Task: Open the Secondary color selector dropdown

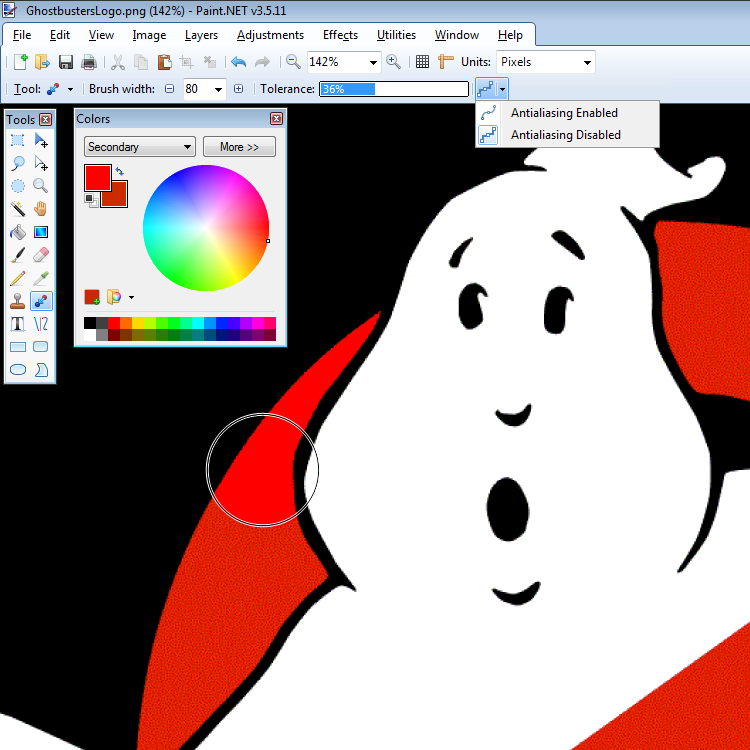Action: point(140,147)
